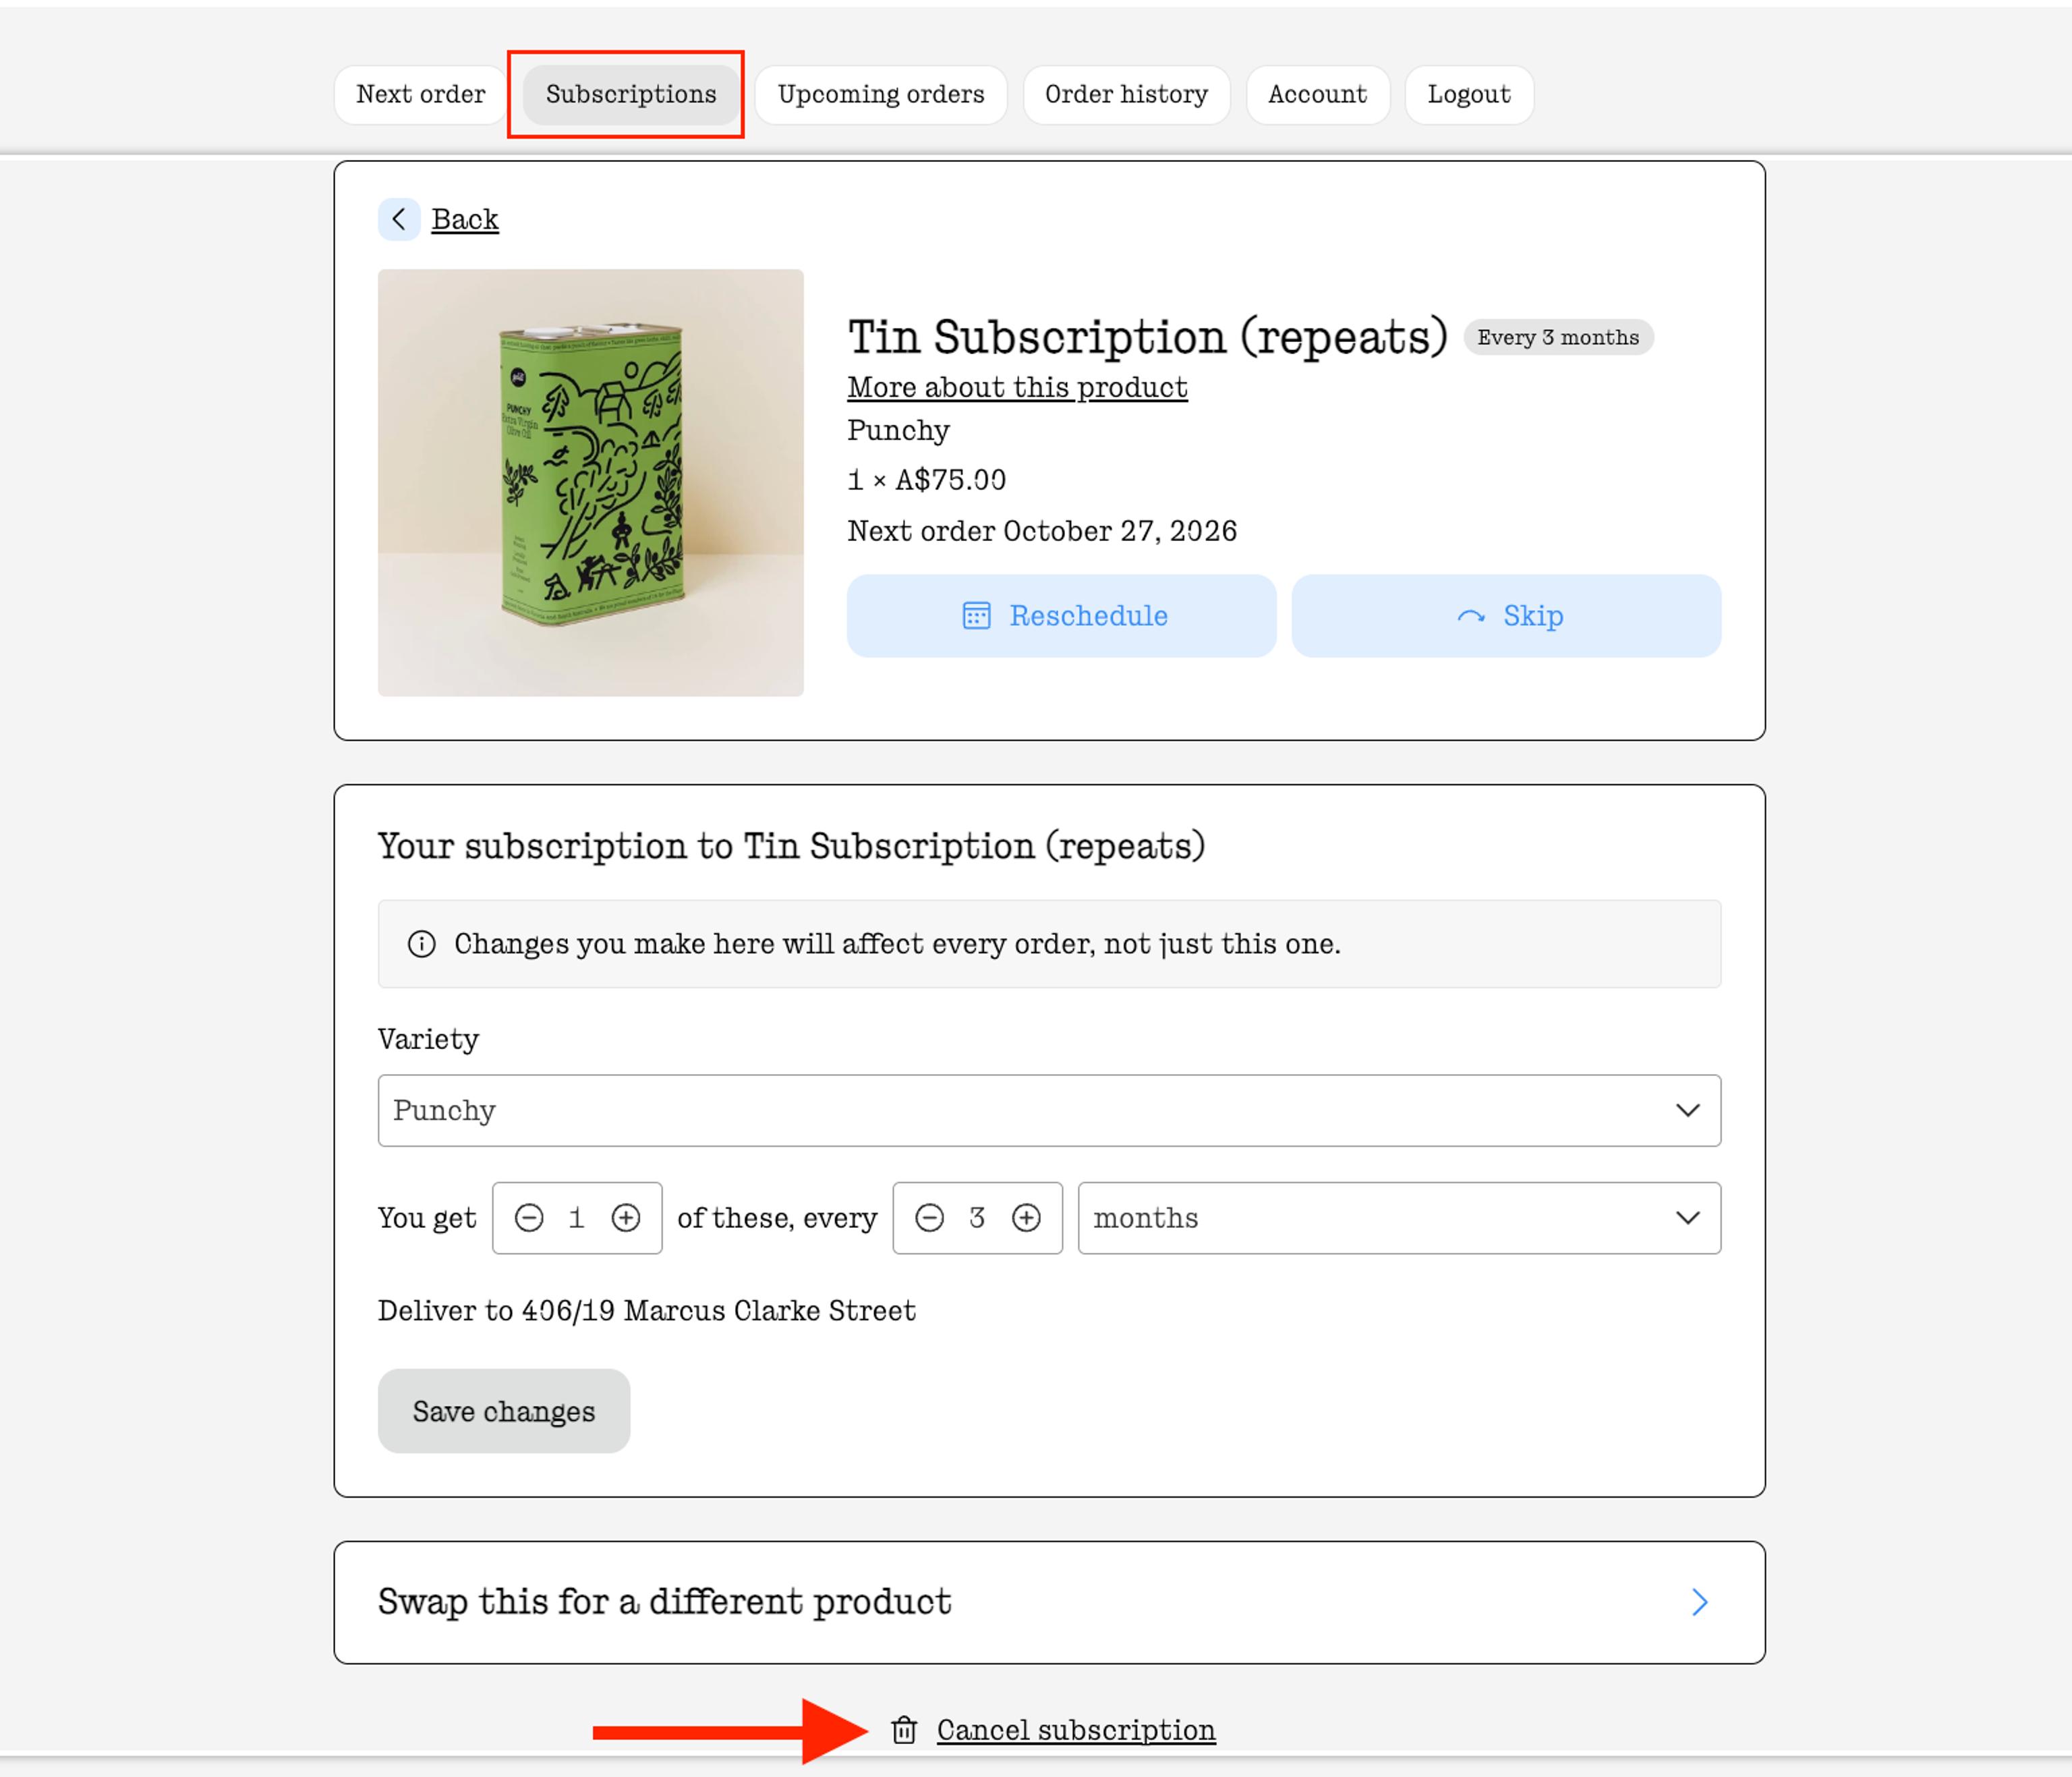Click the Cancel subscription link

(1076, 1730)
